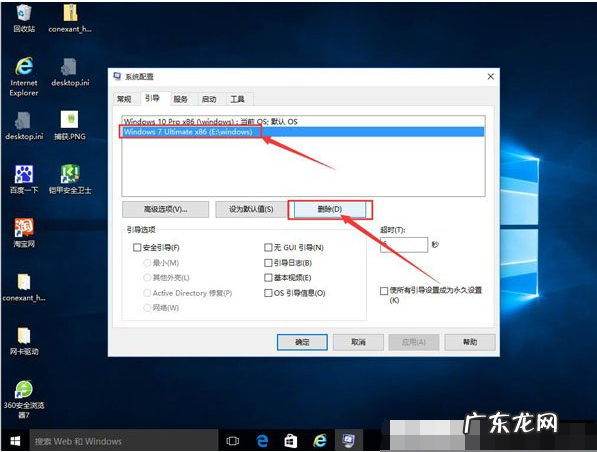This screenshot has height=452, width=597.
Task: Open the 启动 tab
Action: (x=209, y=99)
